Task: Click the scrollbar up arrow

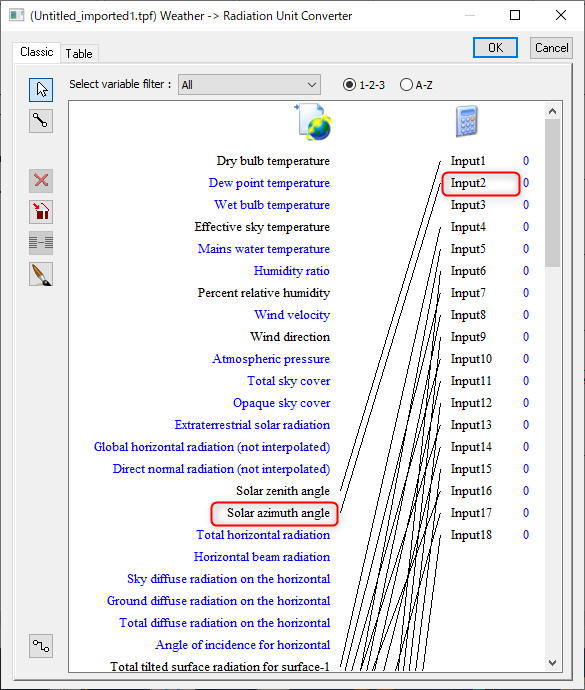Action: 552,111
